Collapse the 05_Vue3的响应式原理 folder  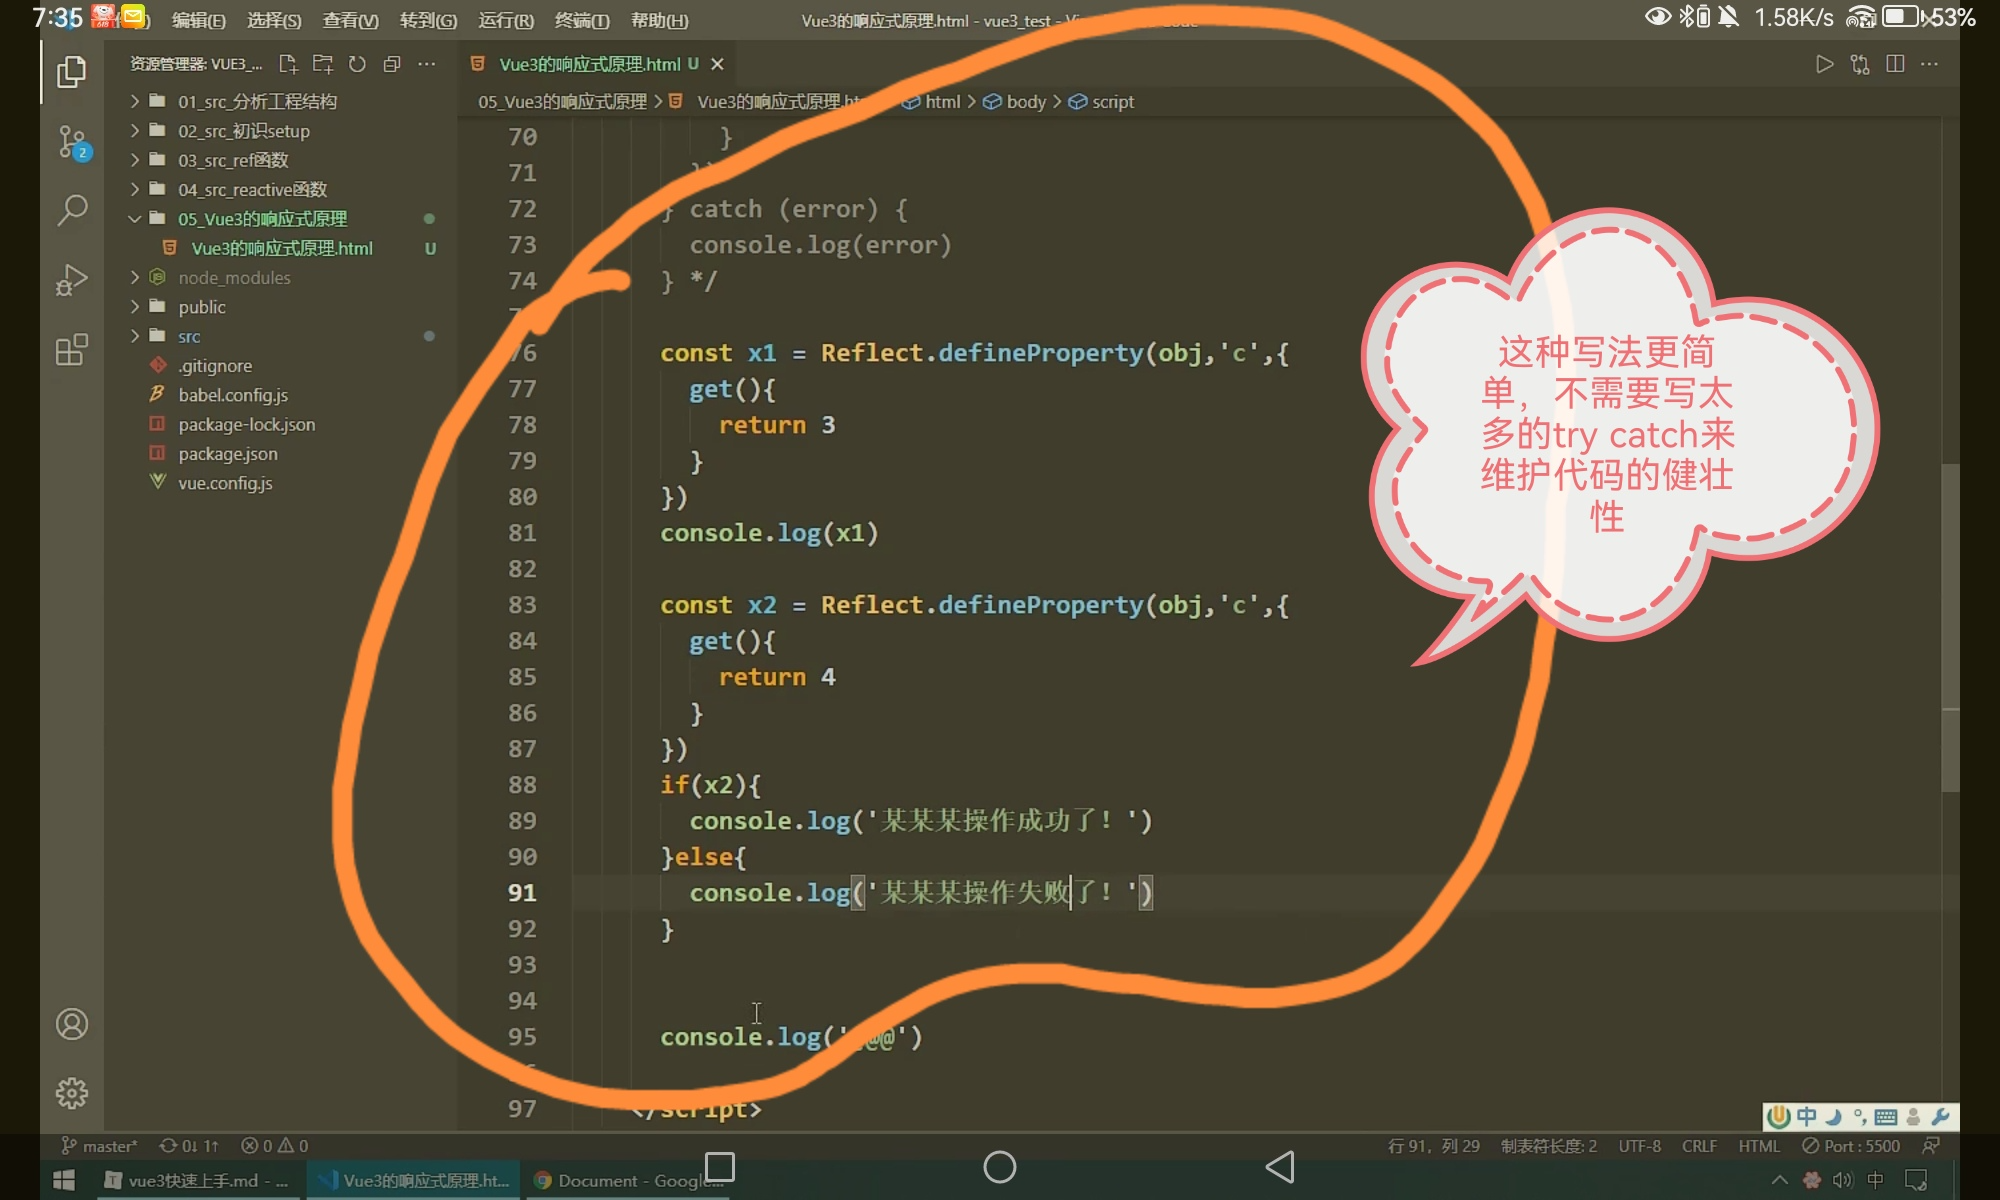(262, 219)
